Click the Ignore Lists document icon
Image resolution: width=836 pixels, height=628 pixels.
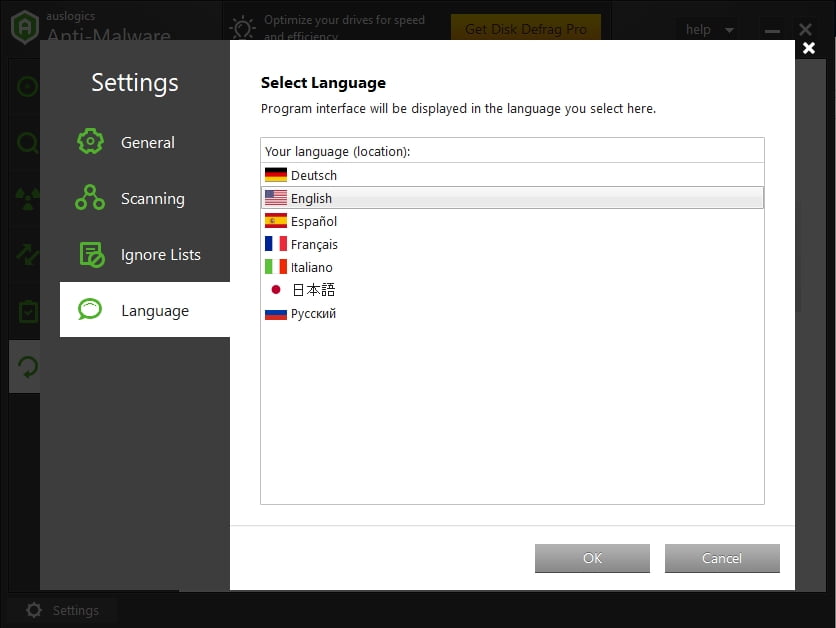92,254
